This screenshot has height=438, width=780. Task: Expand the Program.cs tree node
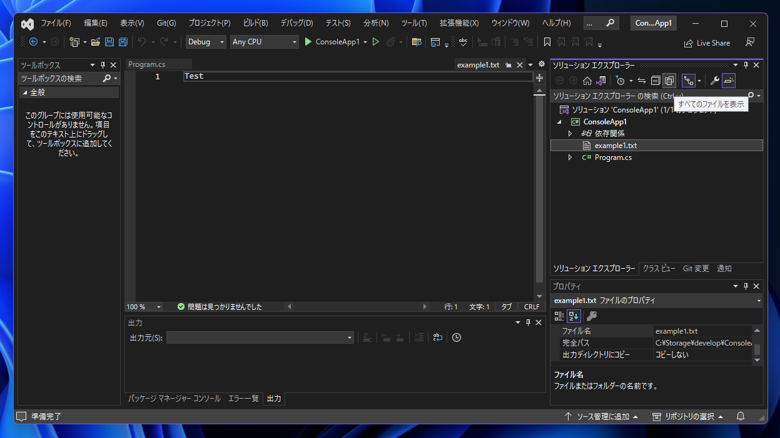(x=570, y=157)
